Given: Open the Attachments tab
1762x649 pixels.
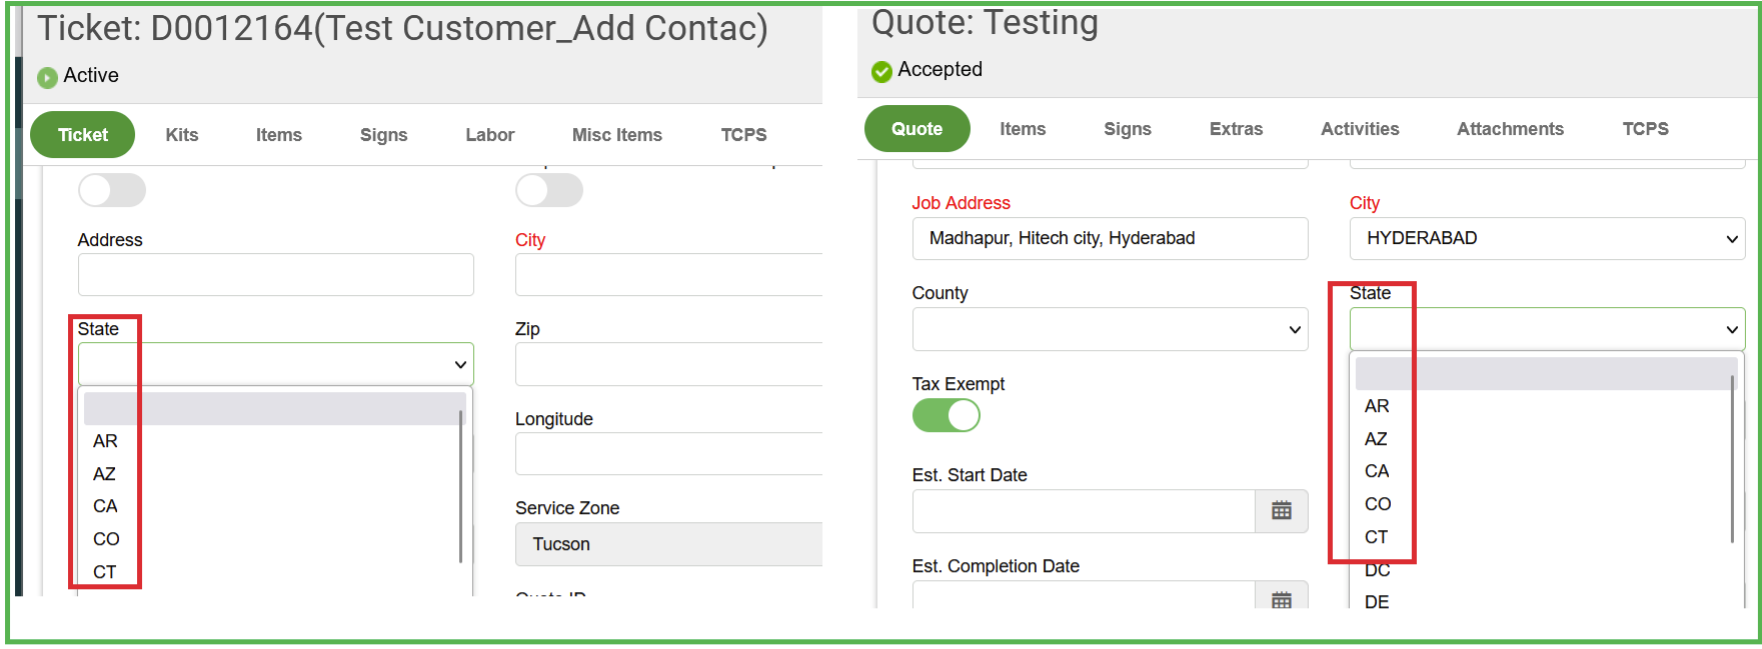Looking at the screenshot, I should (x=1509, y=129).
